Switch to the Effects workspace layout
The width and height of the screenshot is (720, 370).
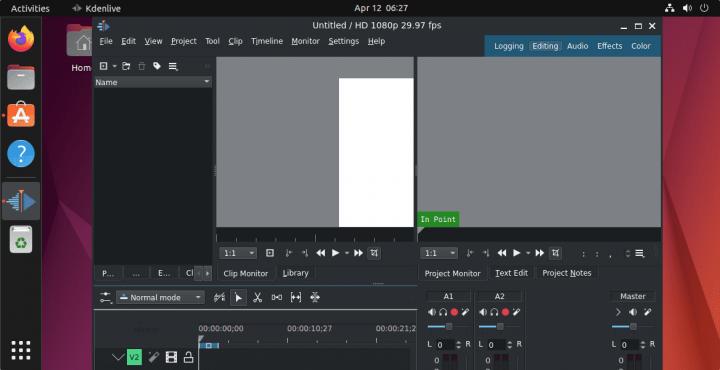(609, 46)
